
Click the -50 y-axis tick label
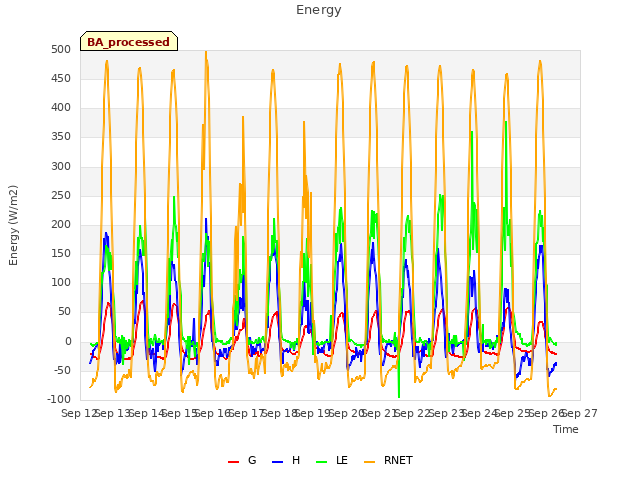pyautogui.click(x=62, y=371)
